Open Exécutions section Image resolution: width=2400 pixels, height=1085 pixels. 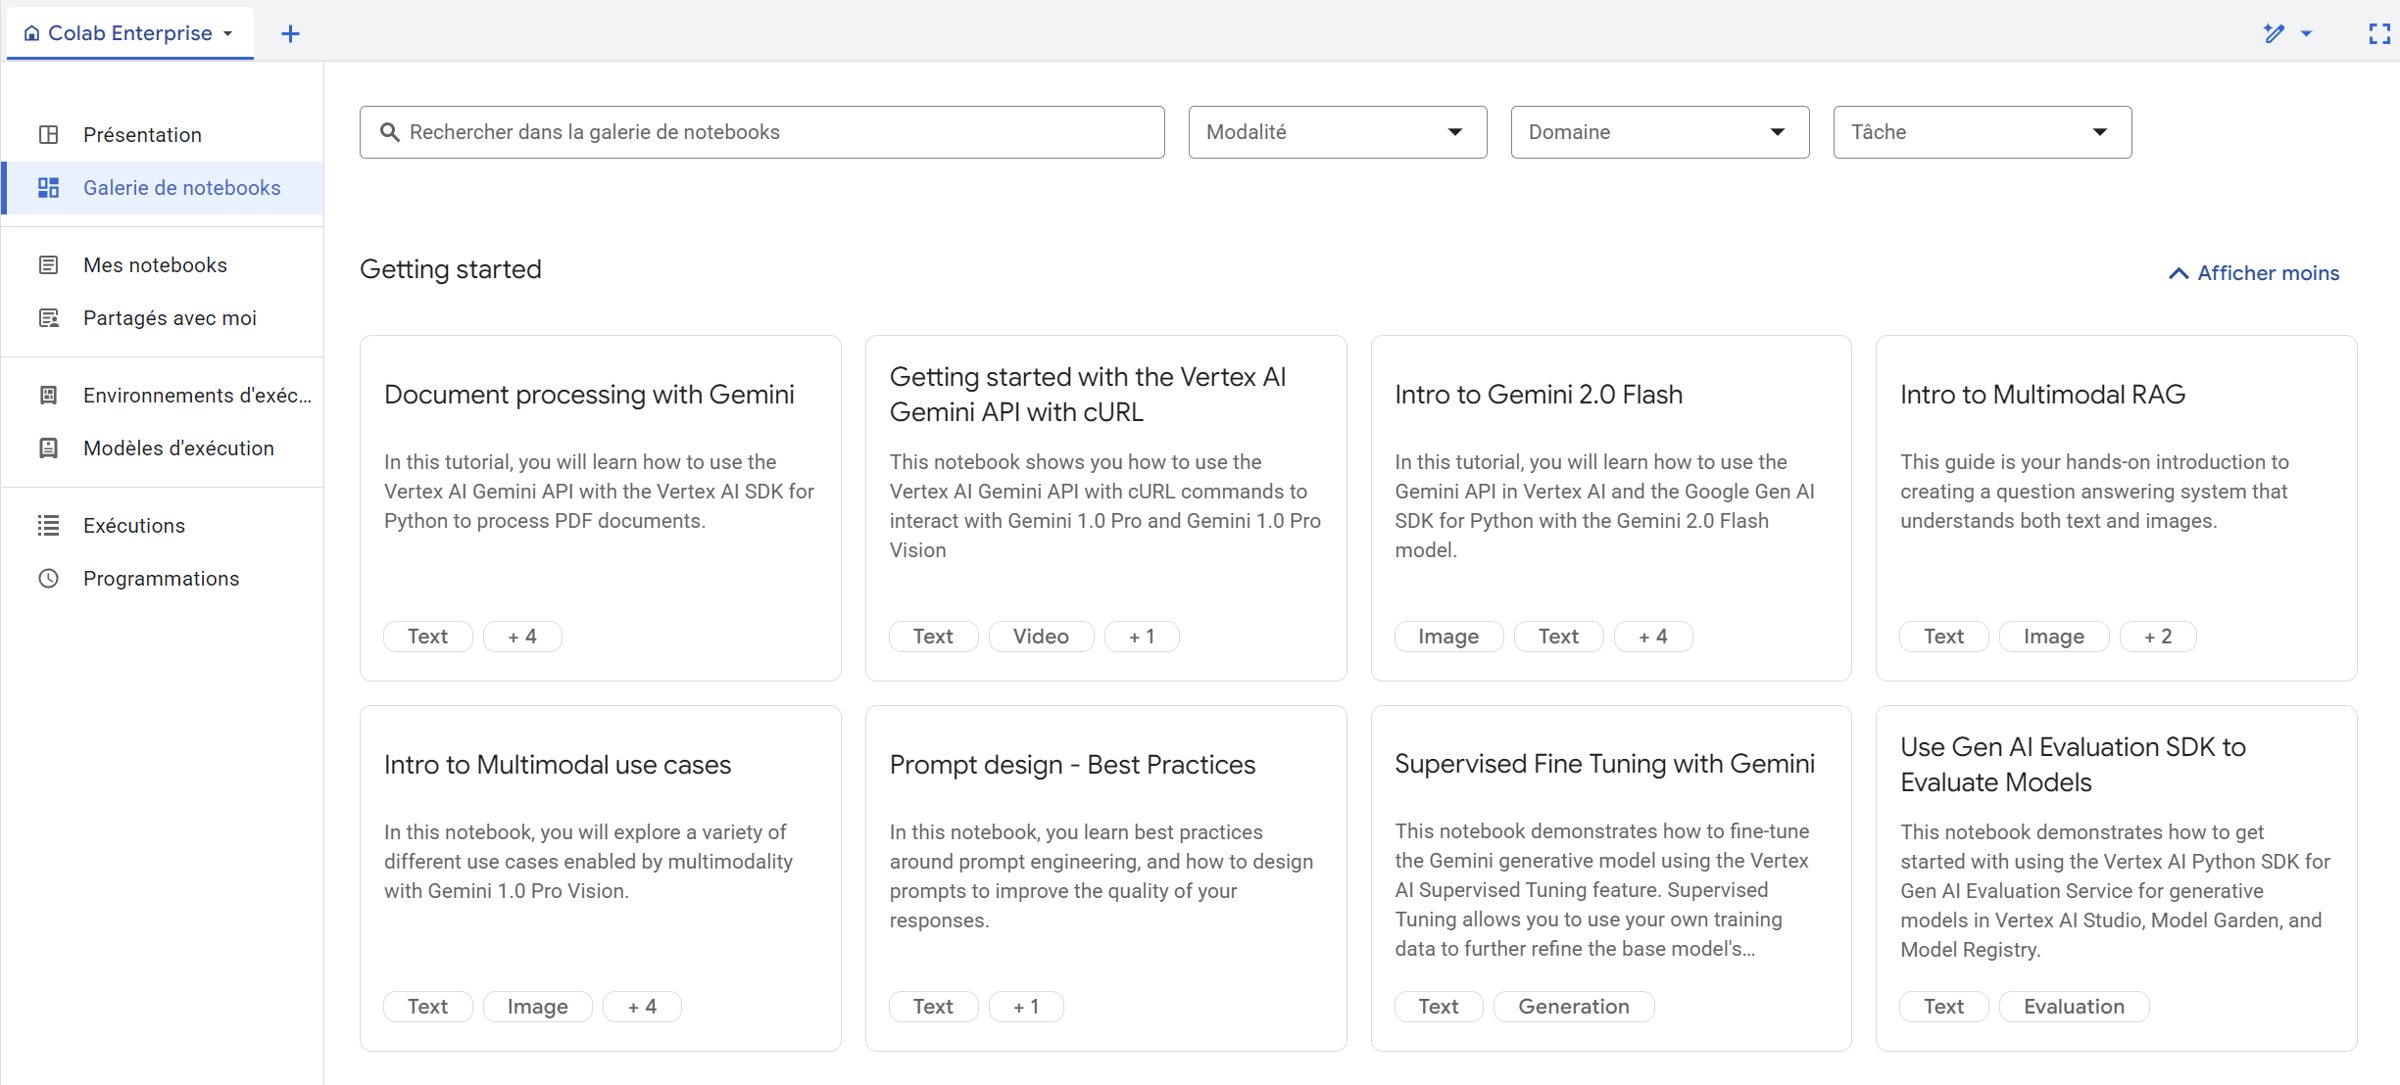coord(162,524)
